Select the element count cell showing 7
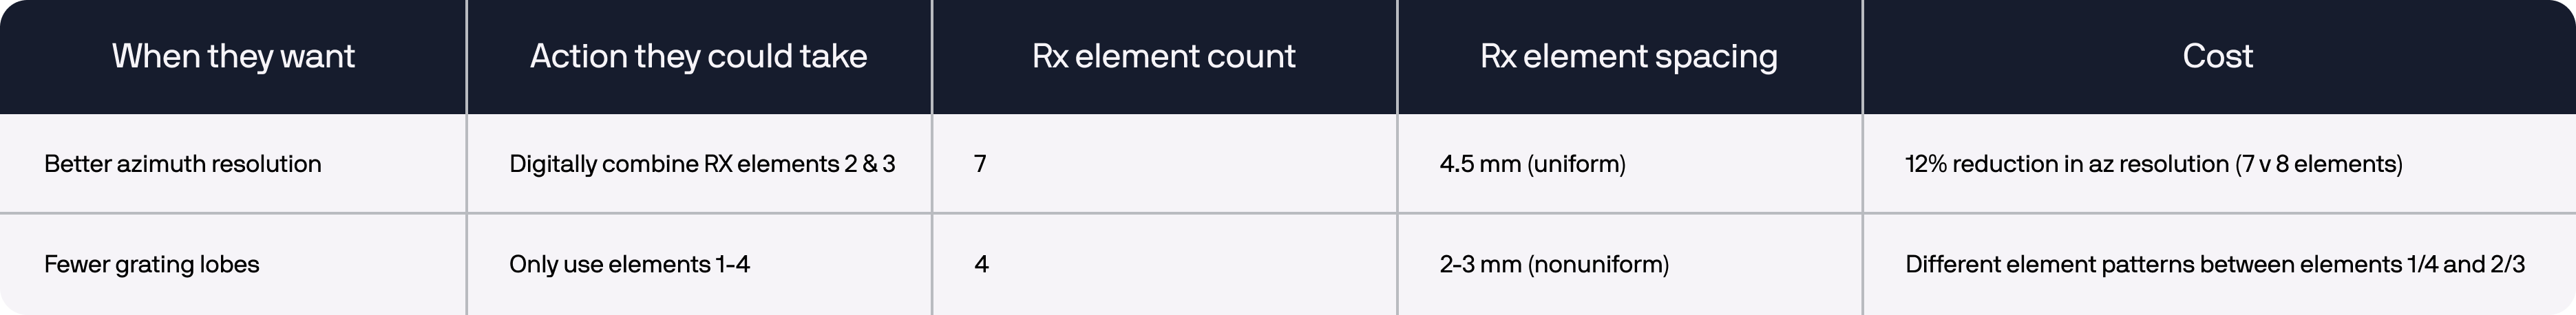The height and width of the screenshot is (315, 2576). [x=1164, y=164]
